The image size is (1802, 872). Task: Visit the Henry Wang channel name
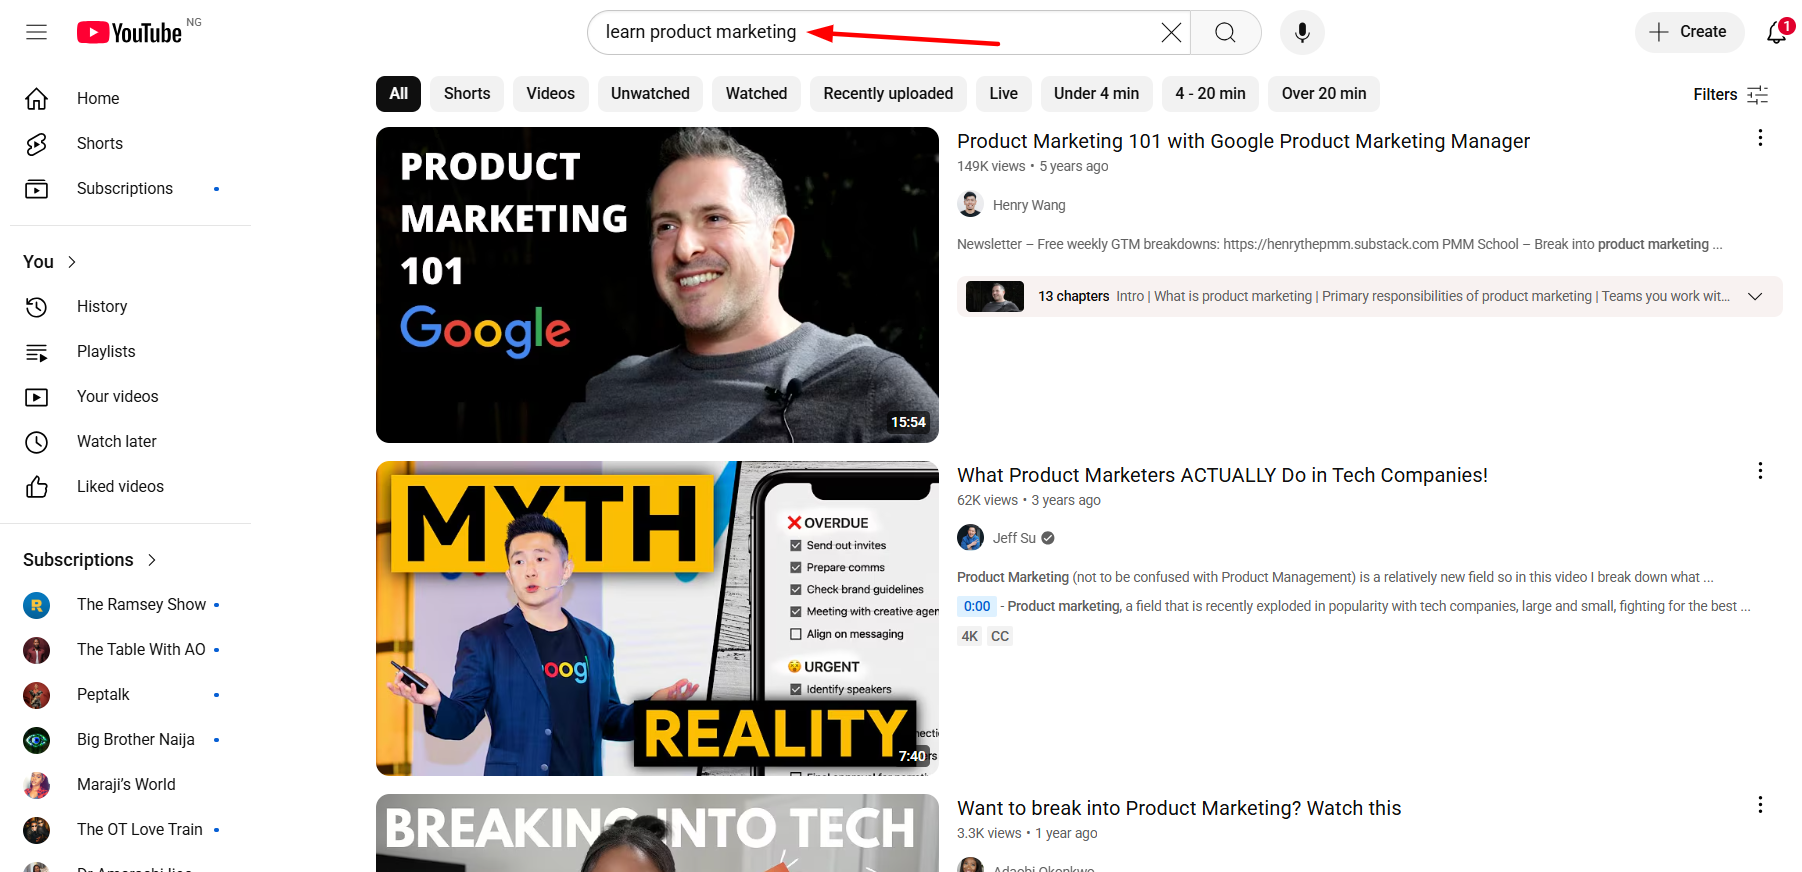point(1029,205)
